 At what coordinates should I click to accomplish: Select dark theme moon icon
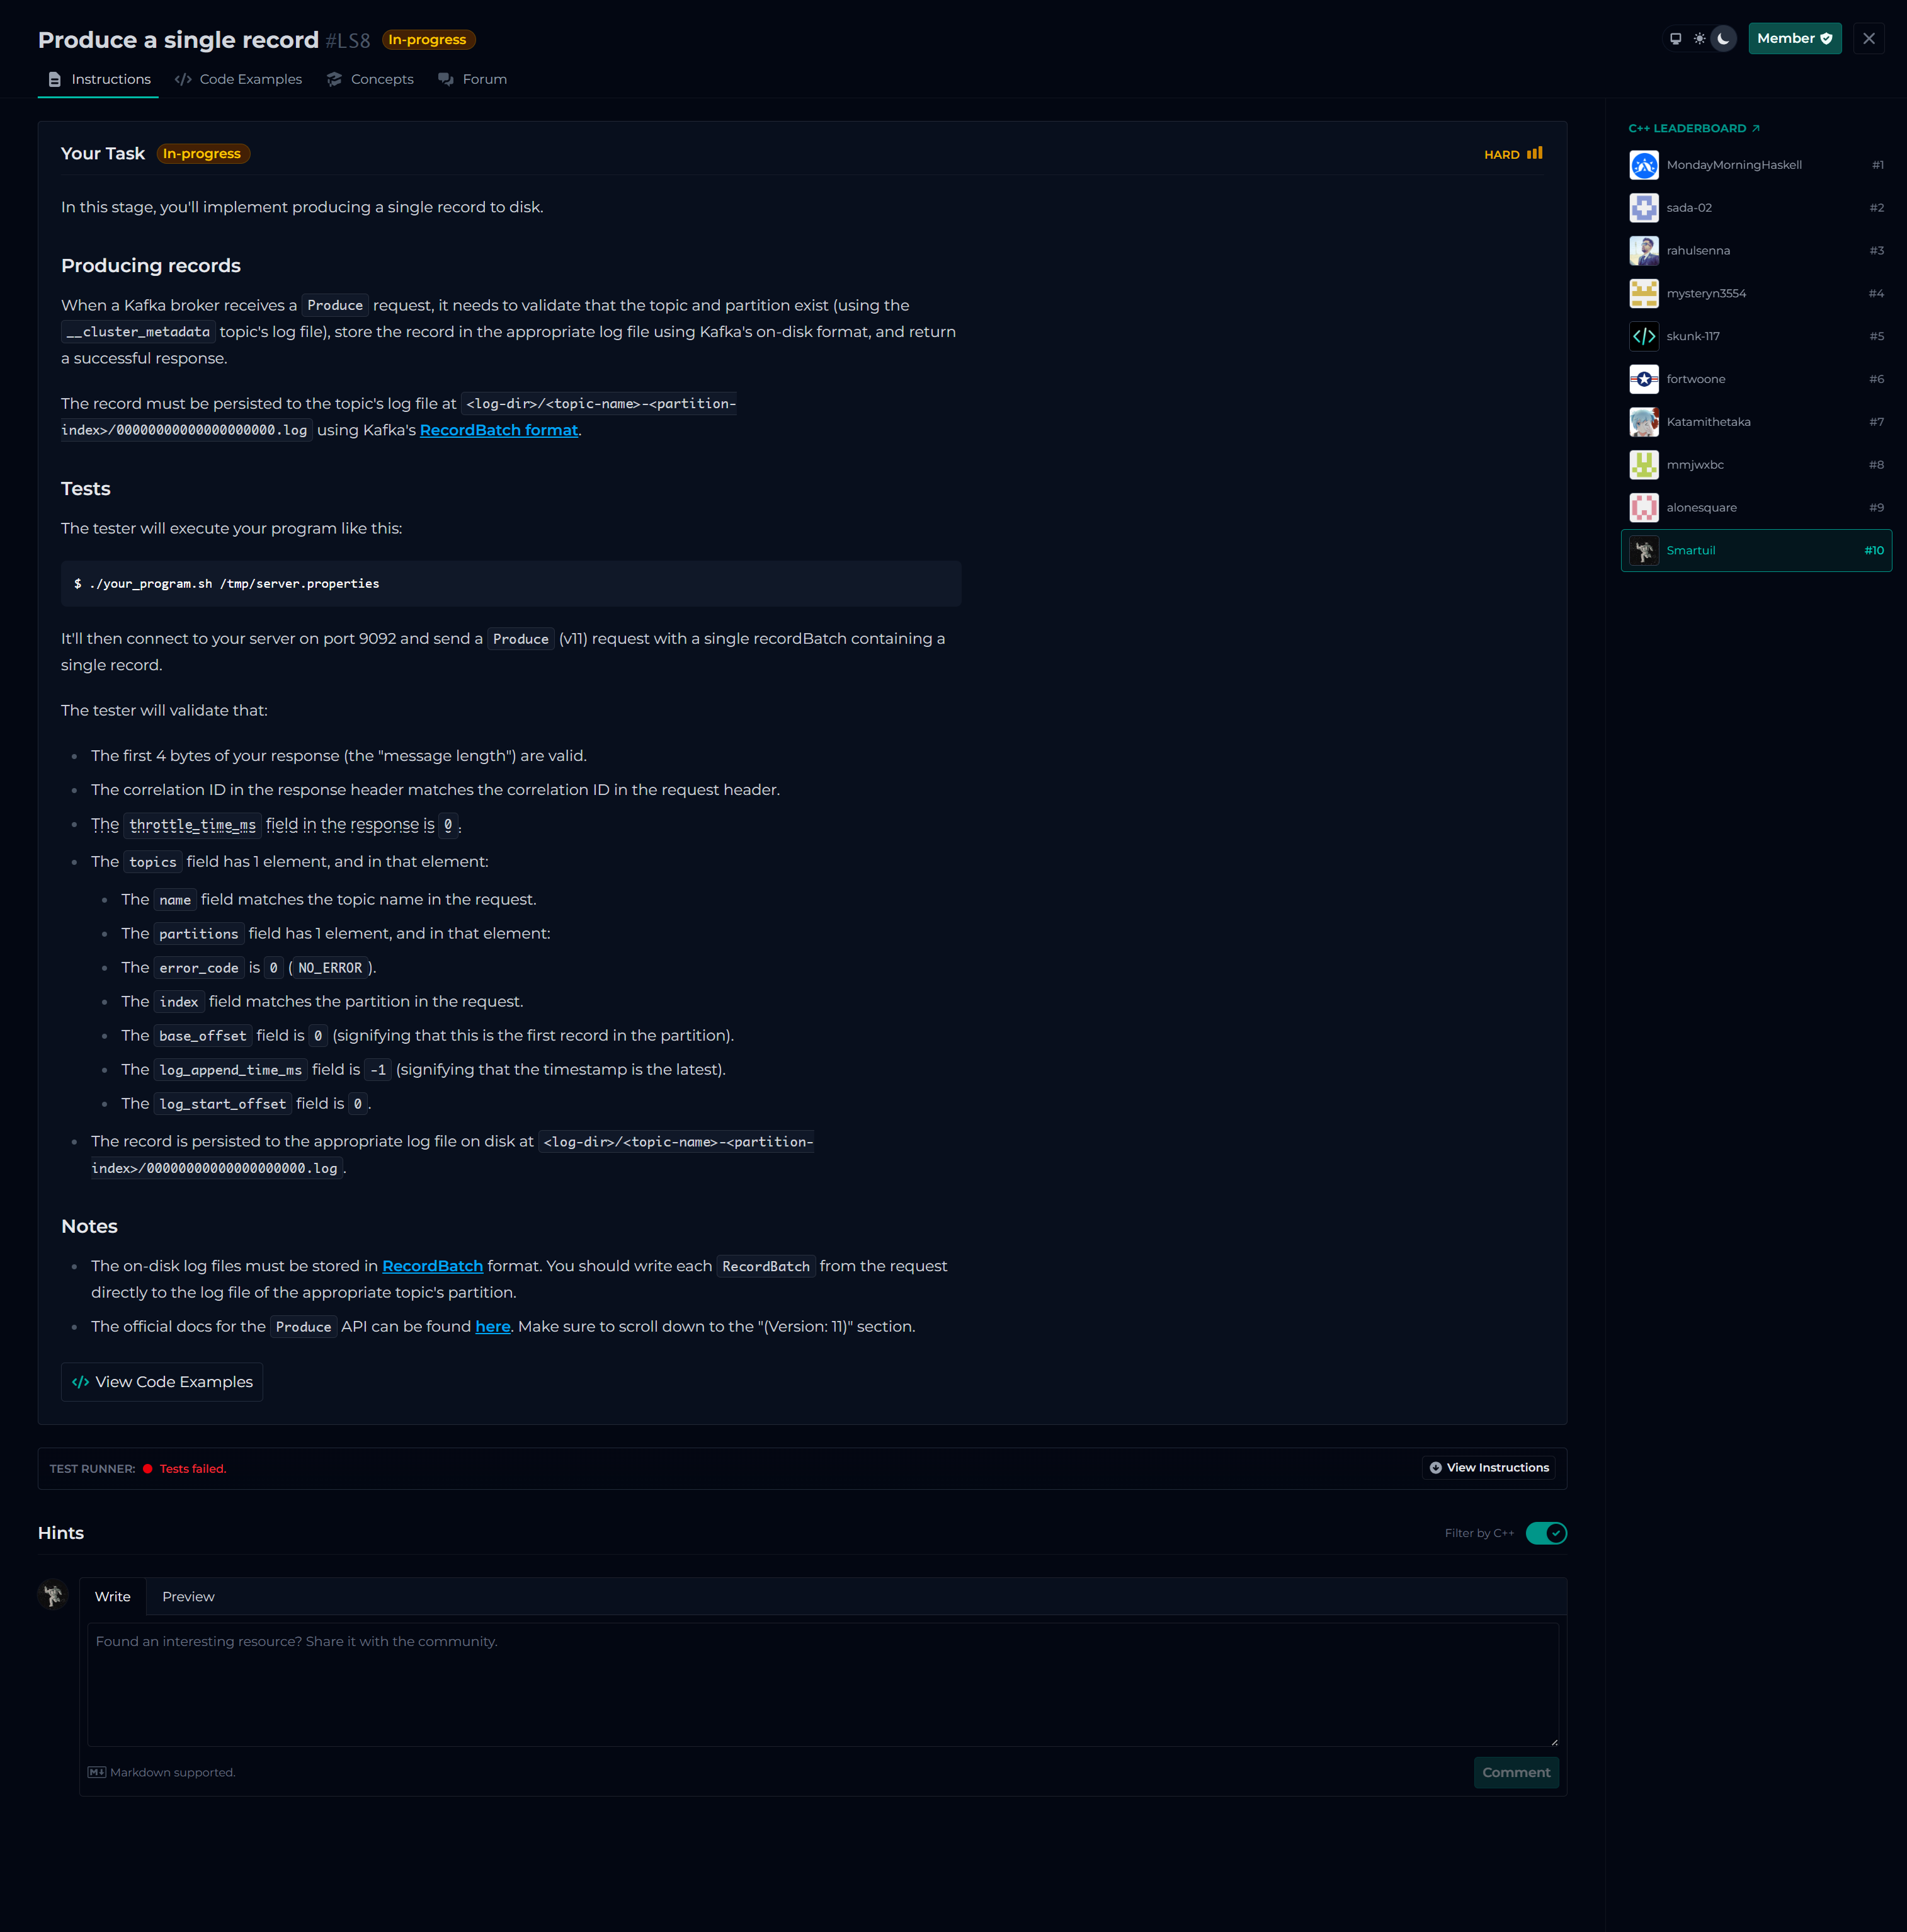point(1723,39)
